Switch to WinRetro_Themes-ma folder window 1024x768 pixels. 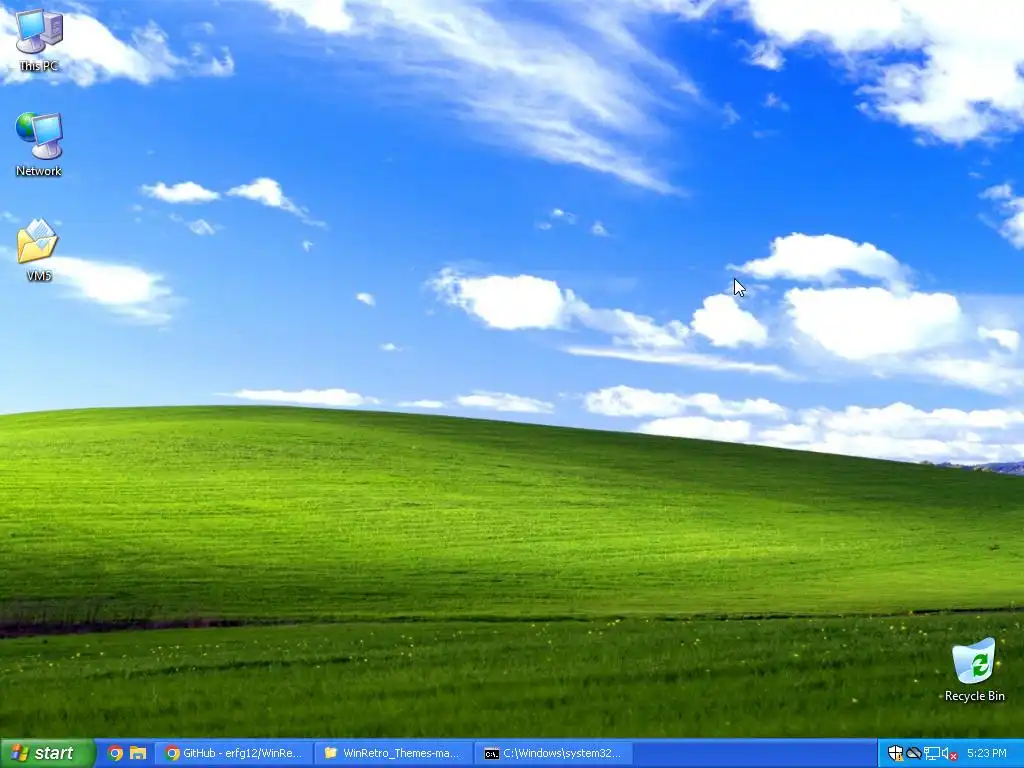pyautogui.click(x=394, y=754)
